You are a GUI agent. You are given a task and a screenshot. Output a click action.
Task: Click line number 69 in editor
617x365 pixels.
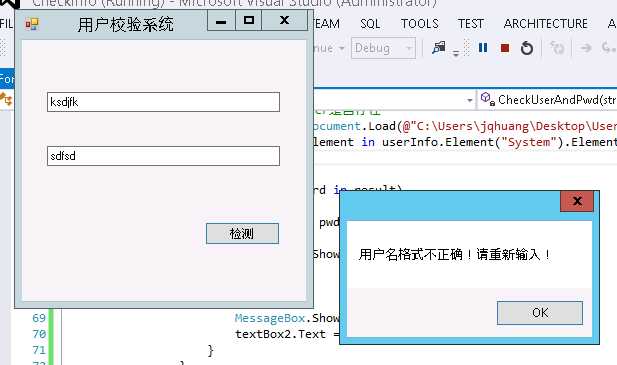(x=39, y=318)
